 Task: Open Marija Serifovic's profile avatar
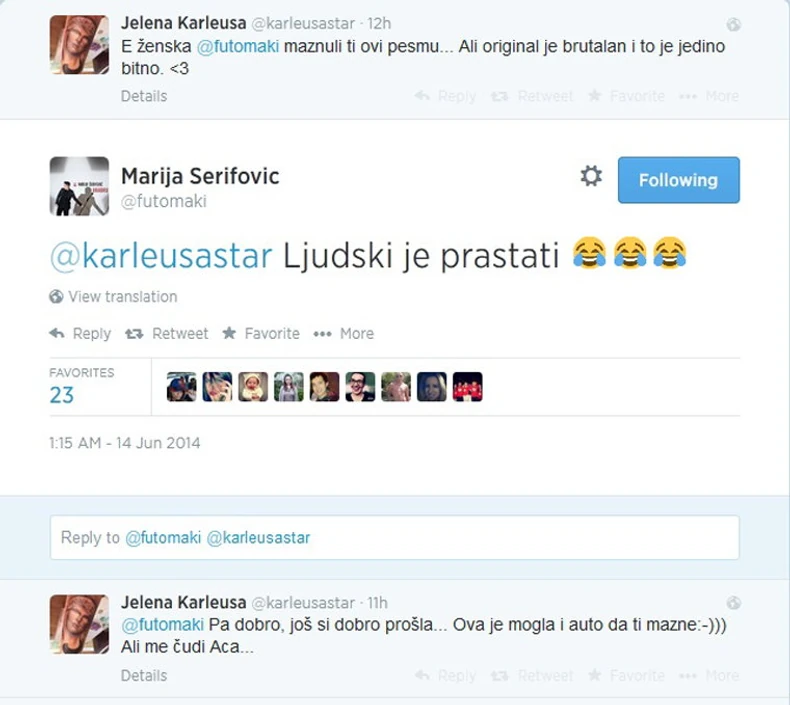coord(79,186)
